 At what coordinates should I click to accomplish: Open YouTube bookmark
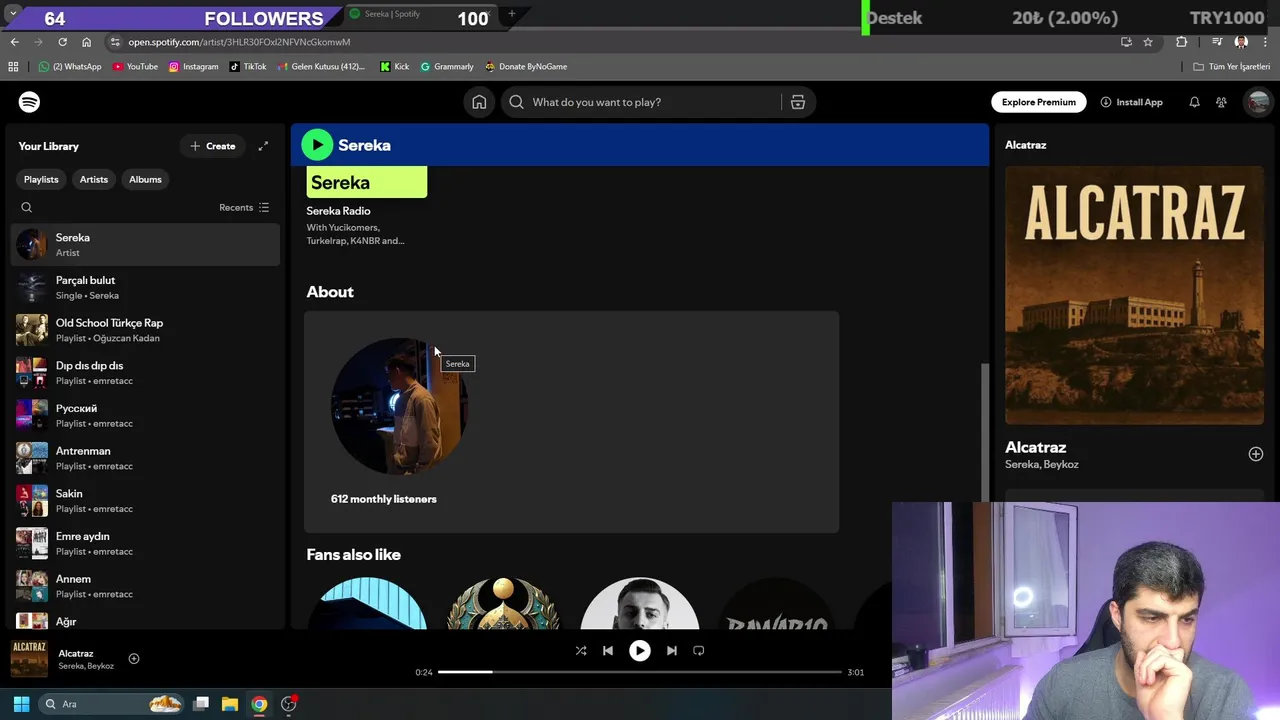tap(135, 67)
